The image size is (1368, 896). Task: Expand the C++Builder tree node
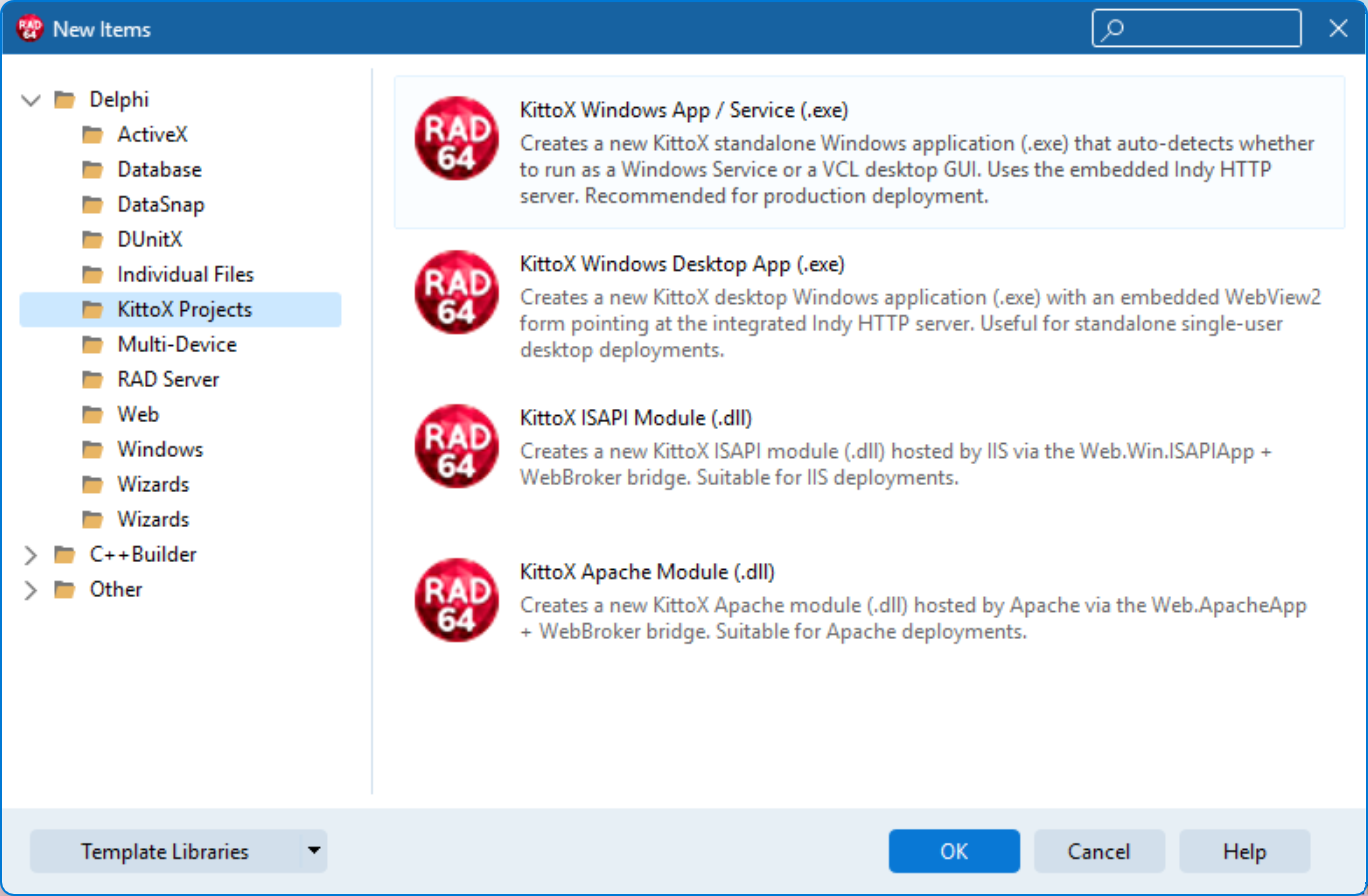tap(31, 554)
